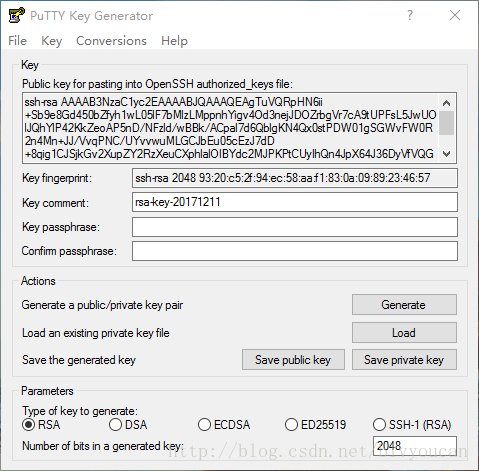
Task: Click the Confirm passphrase field
Action: click(x=295, y=251)
